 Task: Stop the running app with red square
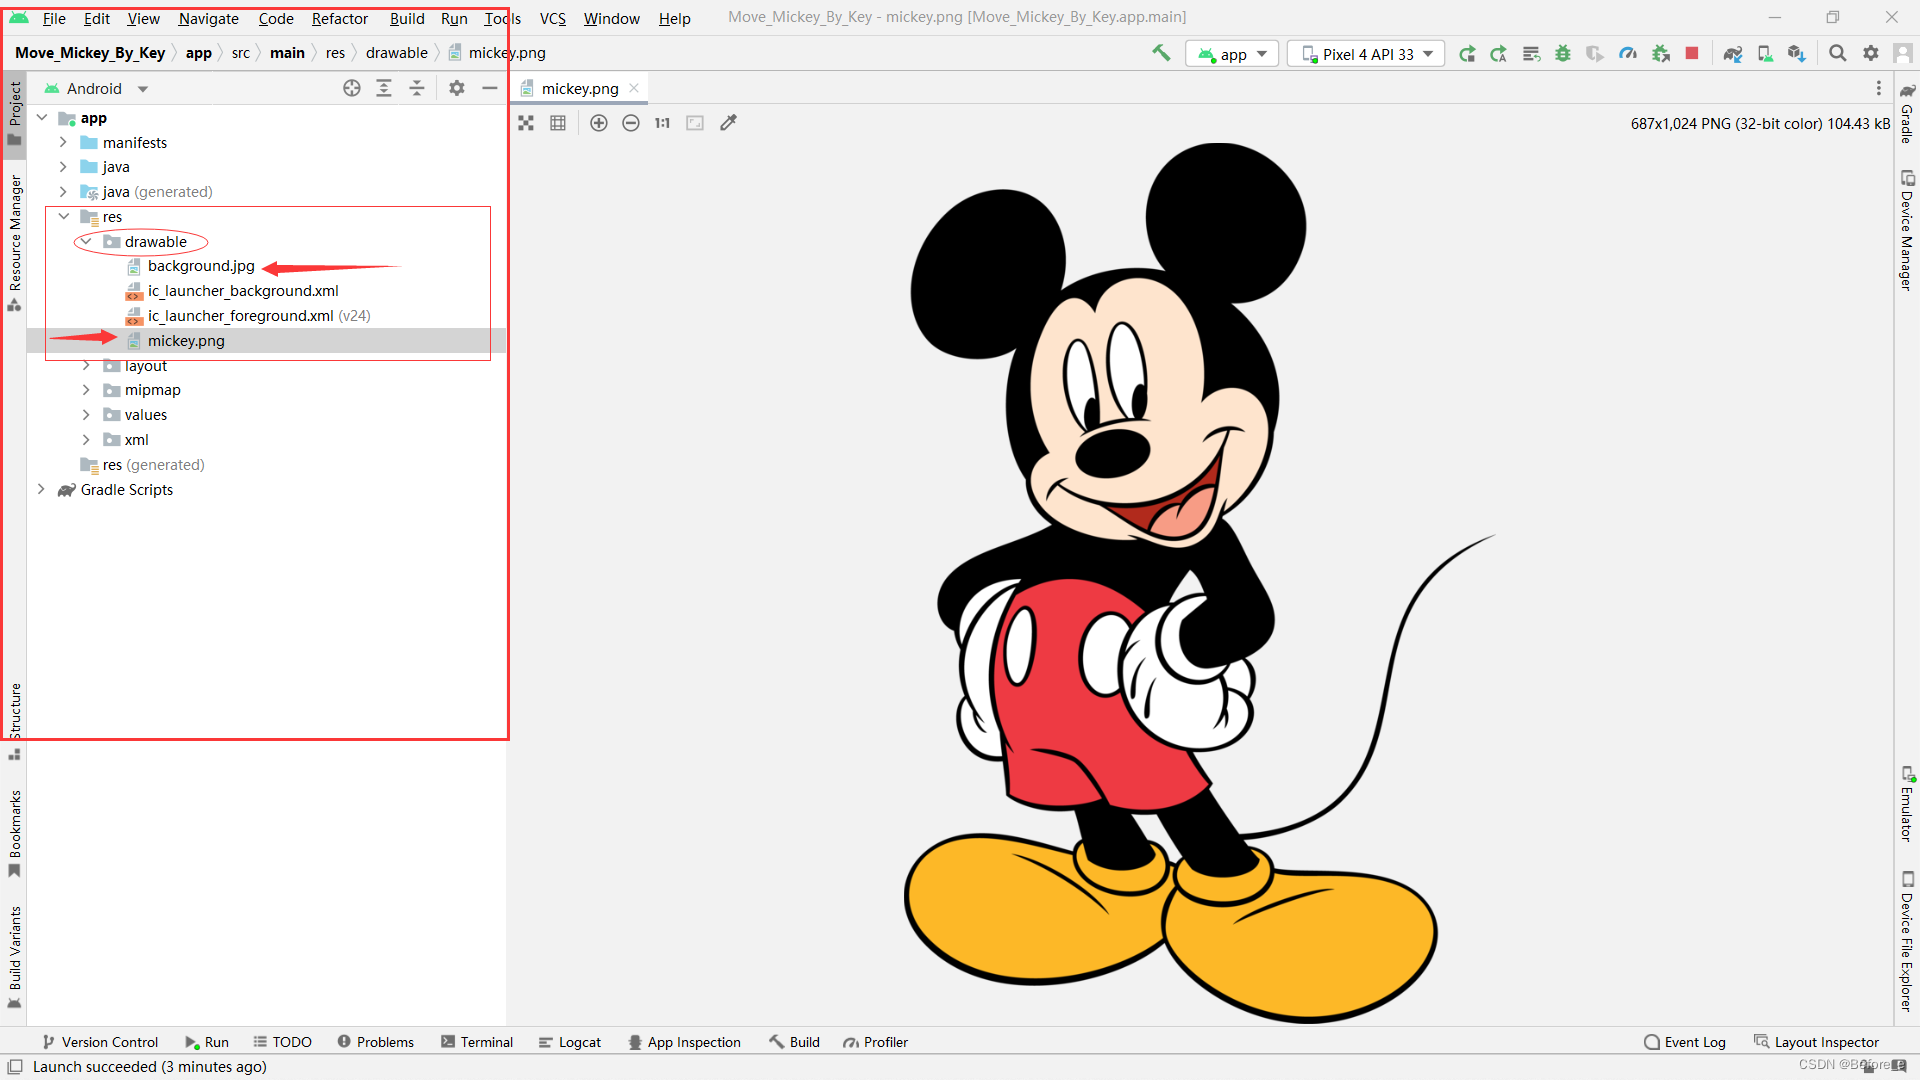click(x=1692, y=53)
